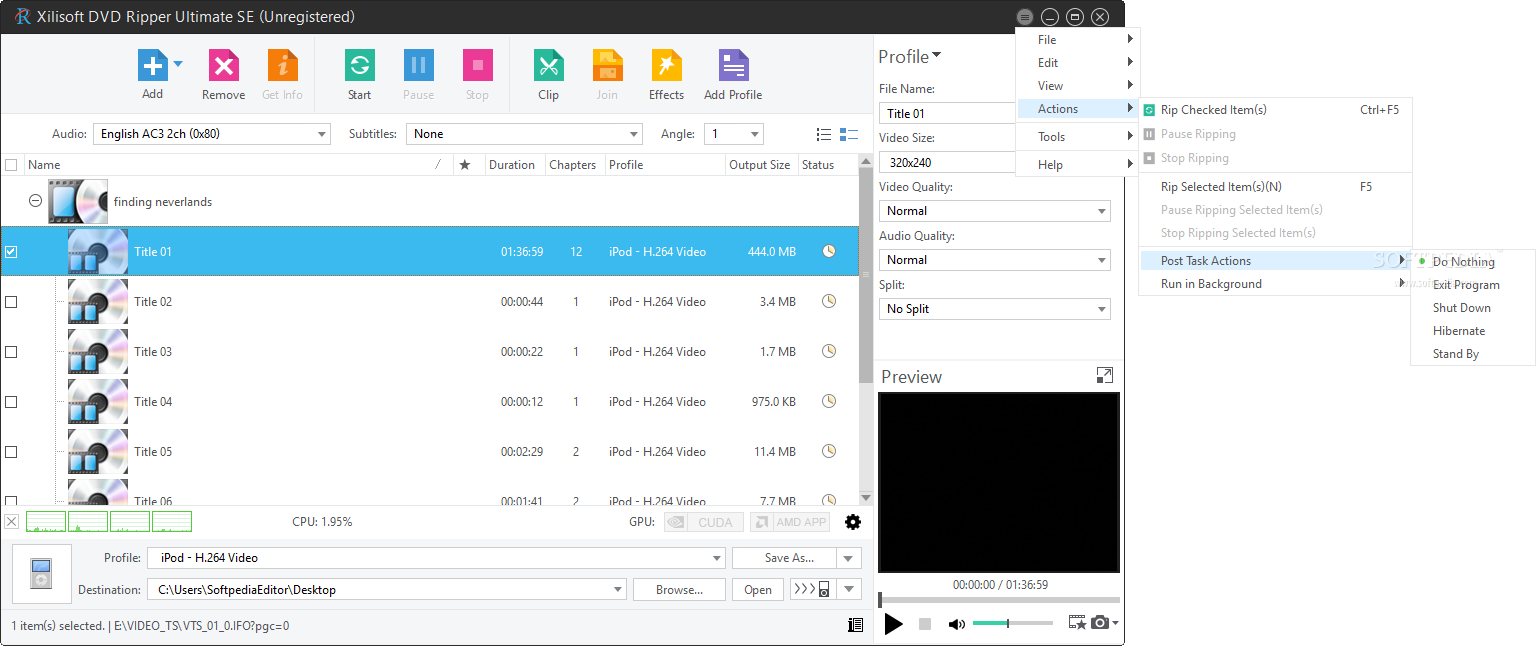Open the bottom Profile combo box
This screenshot has width=1536, height=646.
436,558
